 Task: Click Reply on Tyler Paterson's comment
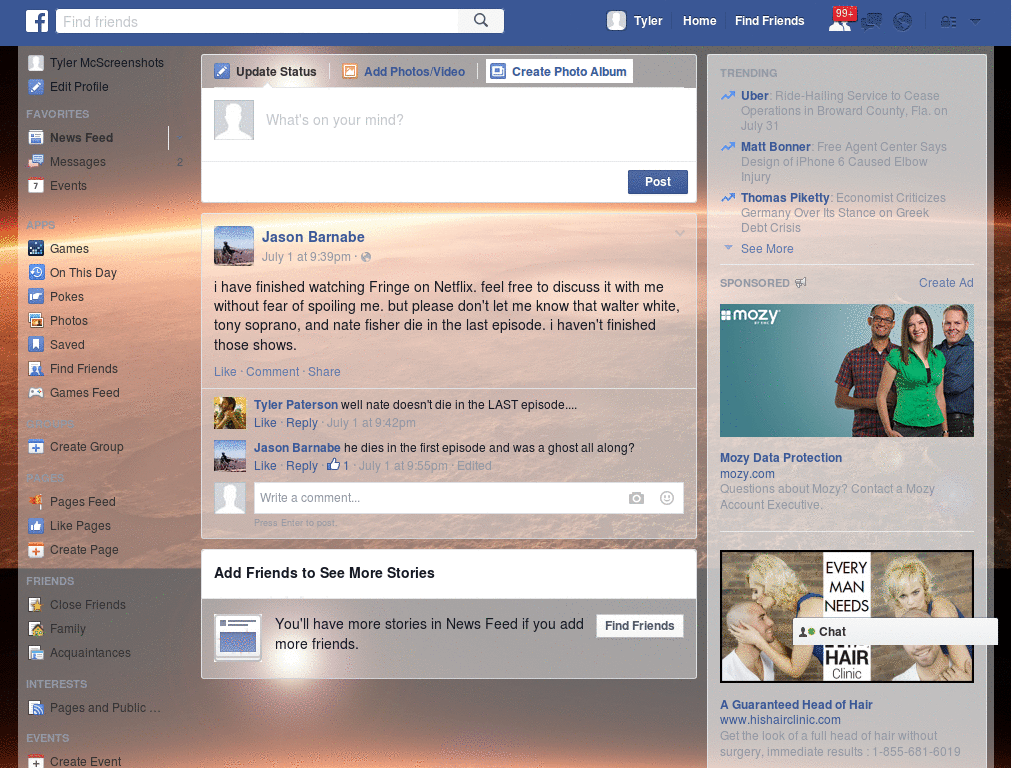[302, 423]
